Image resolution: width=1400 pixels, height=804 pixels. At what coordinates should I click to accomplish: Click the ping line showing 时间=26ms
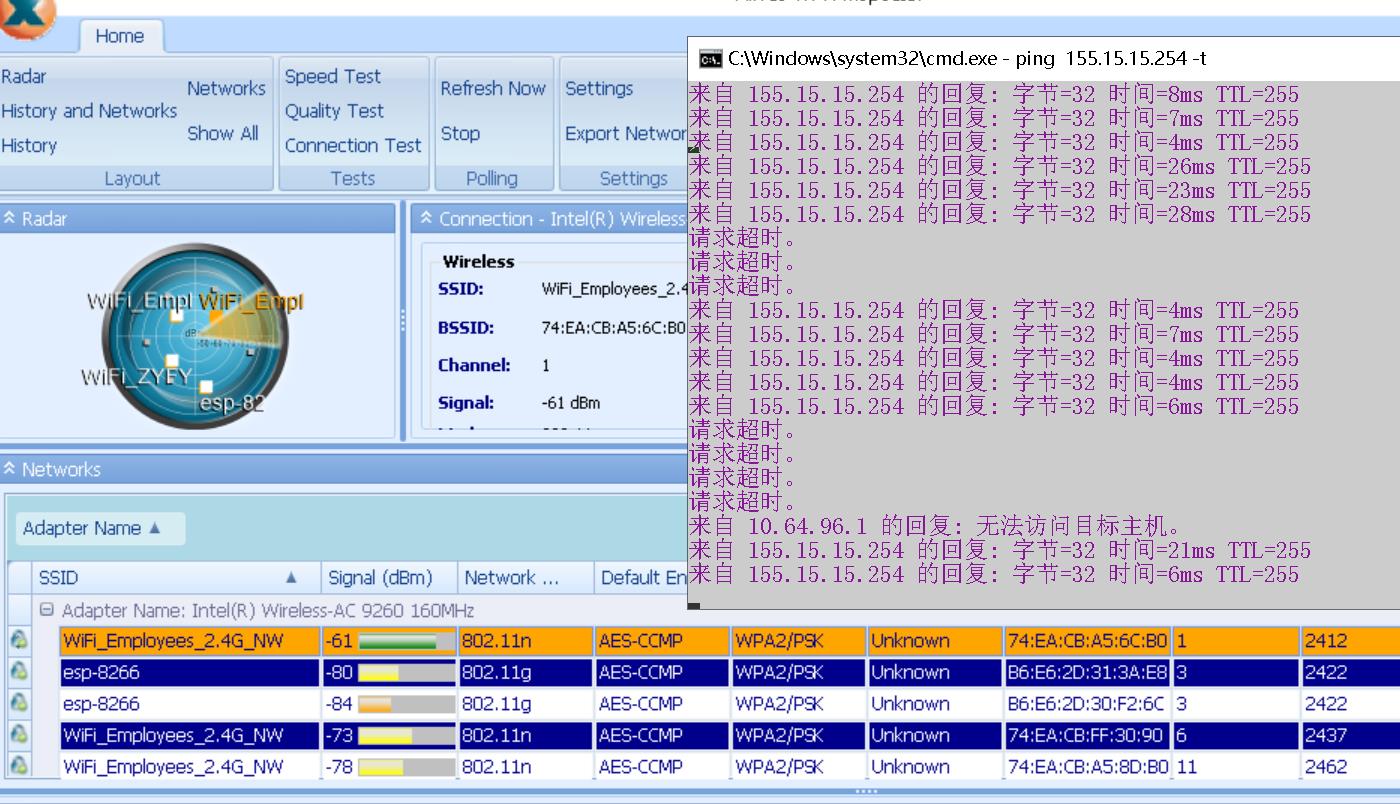click(x=1000, y=166)
